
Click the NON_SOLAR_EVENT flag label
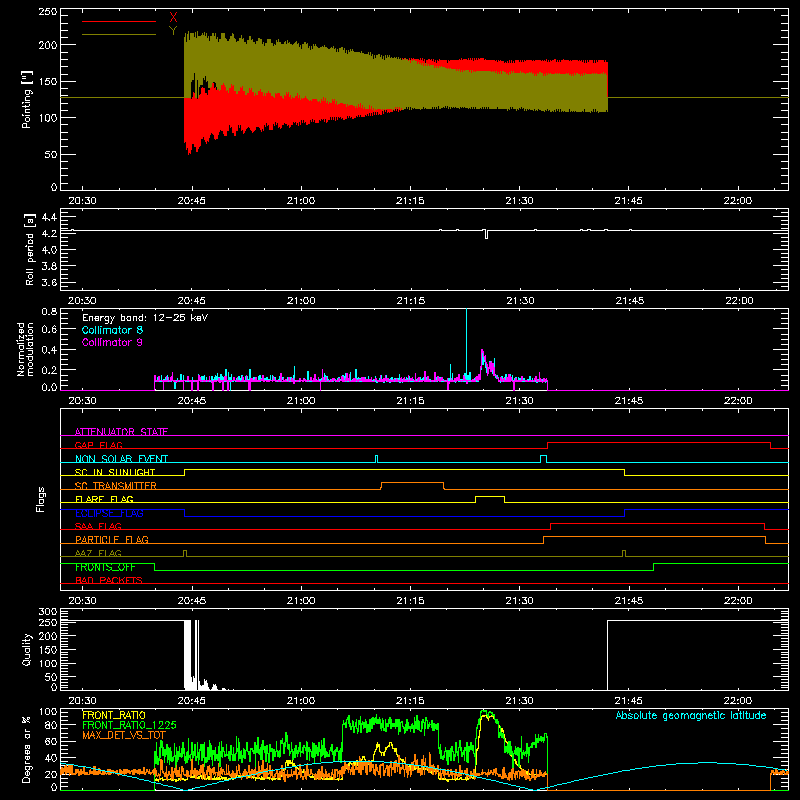click(121, 459)
